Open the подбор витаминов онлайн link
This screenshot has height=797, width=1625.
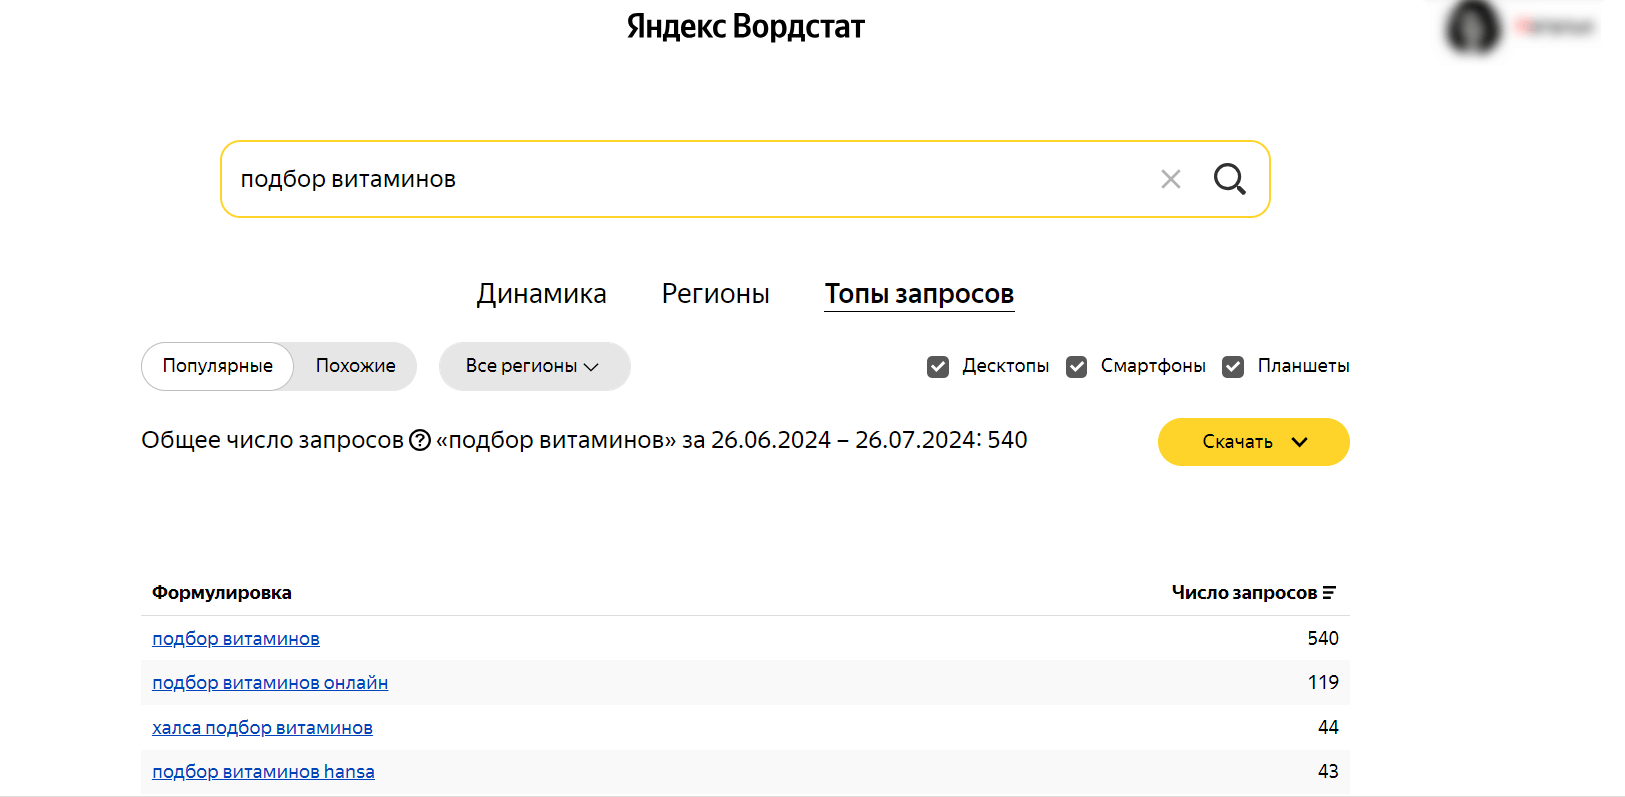click(270, 683)
